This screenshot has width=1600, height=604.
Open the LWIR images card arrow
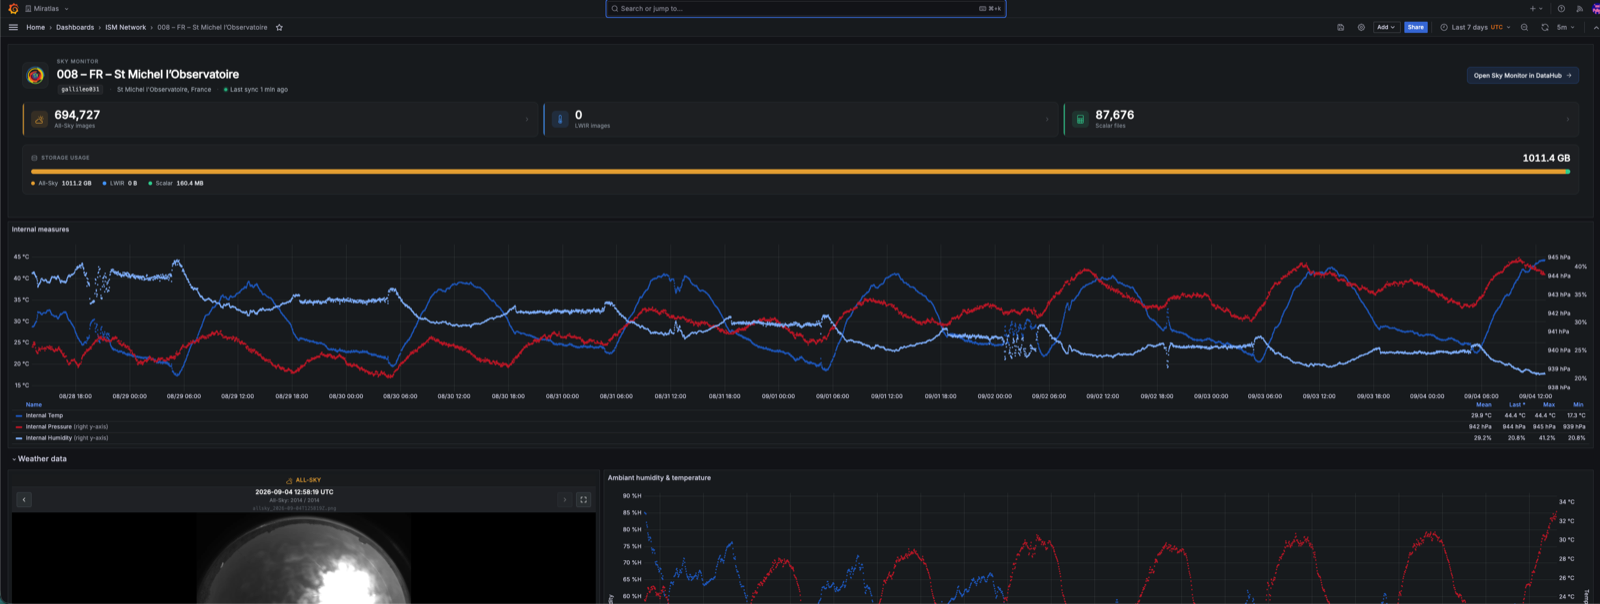coord(1047,119)
